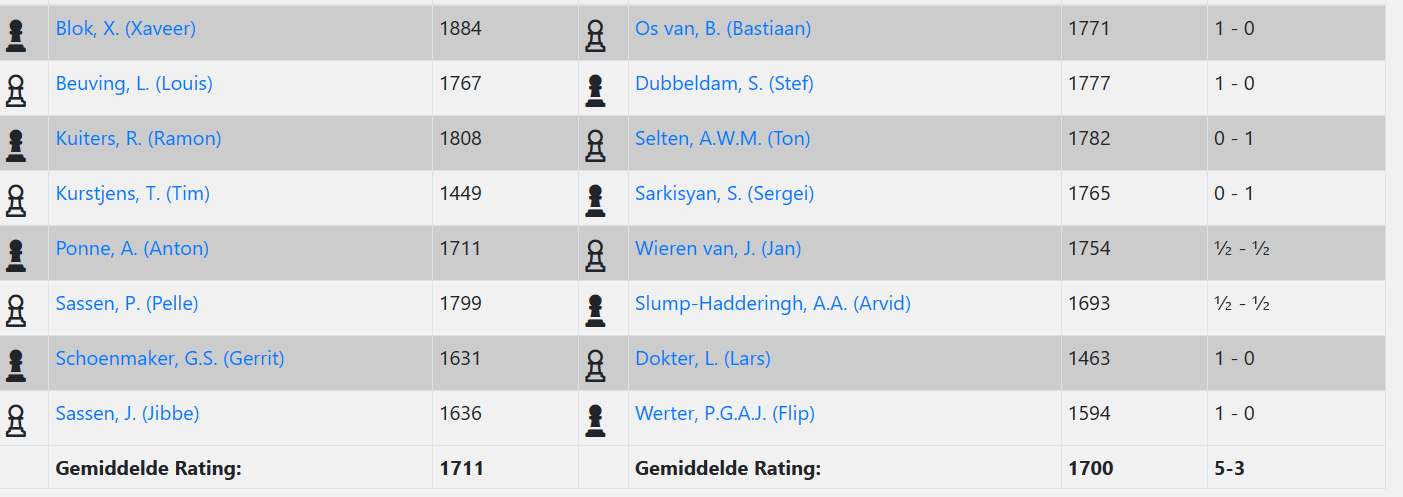Open Selten, A.W.M. (Ton) player link
This screenshot has width=1403, height=497.
(x=722, y=139)
